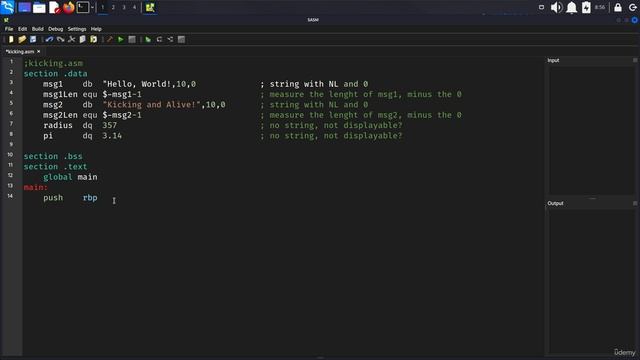The width and height of the screenshot is (640, 360).
Task: Toggle the Output panel float button
Action: (635, 203)
